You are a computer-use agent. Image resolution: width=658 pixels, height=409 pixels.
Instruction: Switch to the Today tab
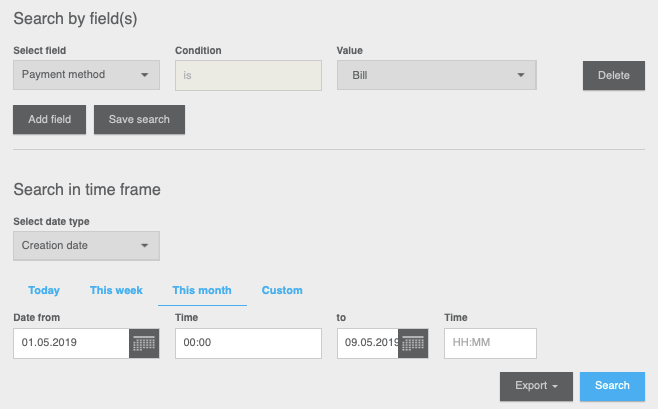click(44, 290)
